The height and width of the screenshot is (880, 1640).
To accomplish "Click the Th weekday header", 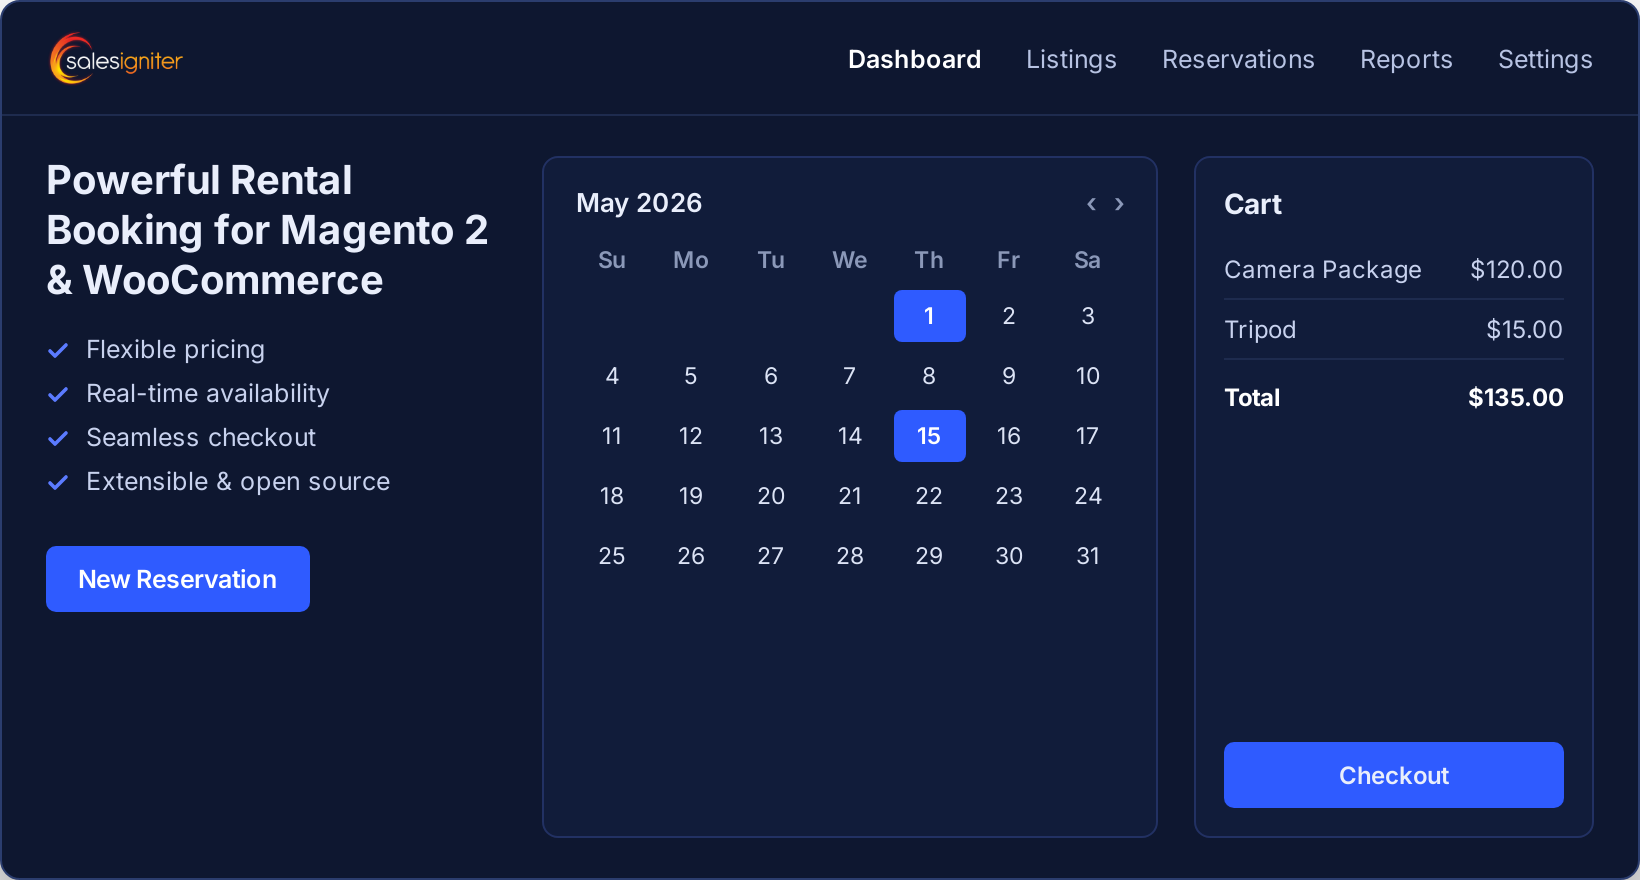I will pos(929,260).
